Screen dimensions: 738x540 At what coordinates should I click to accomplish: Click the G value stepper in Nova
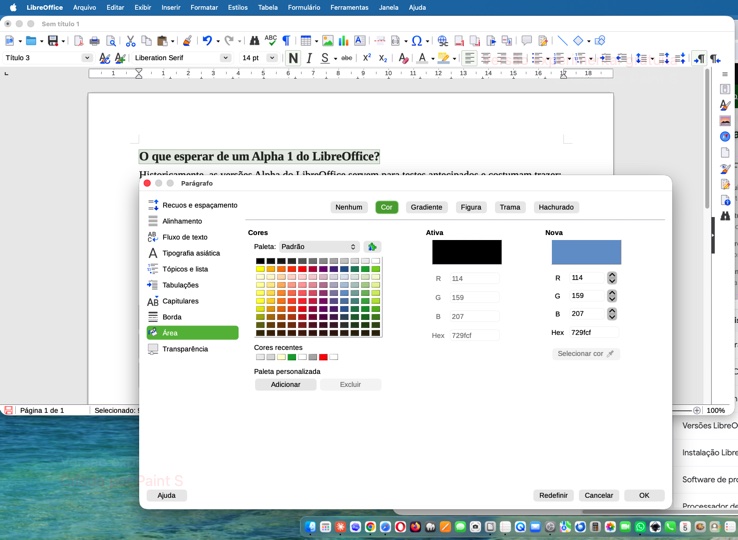click(x=612, y=296)
